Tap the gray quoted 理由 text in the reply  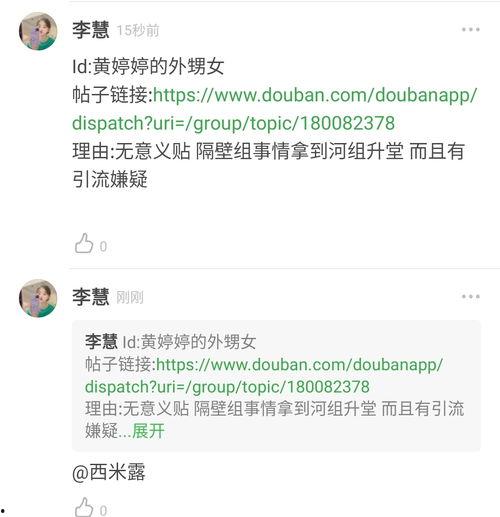click(x=275, y=419)
